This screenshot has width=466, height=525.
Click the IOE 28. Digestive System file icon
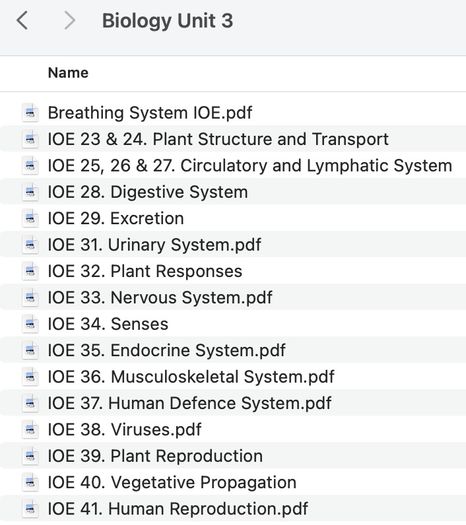point(30,192)
